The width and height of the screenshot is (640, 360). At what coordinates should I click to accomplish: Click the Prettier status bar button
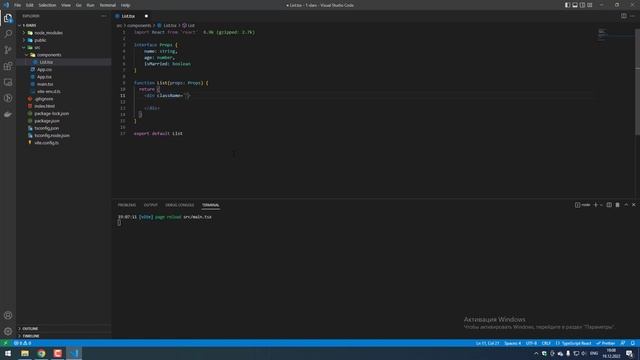tap(606, 343)
